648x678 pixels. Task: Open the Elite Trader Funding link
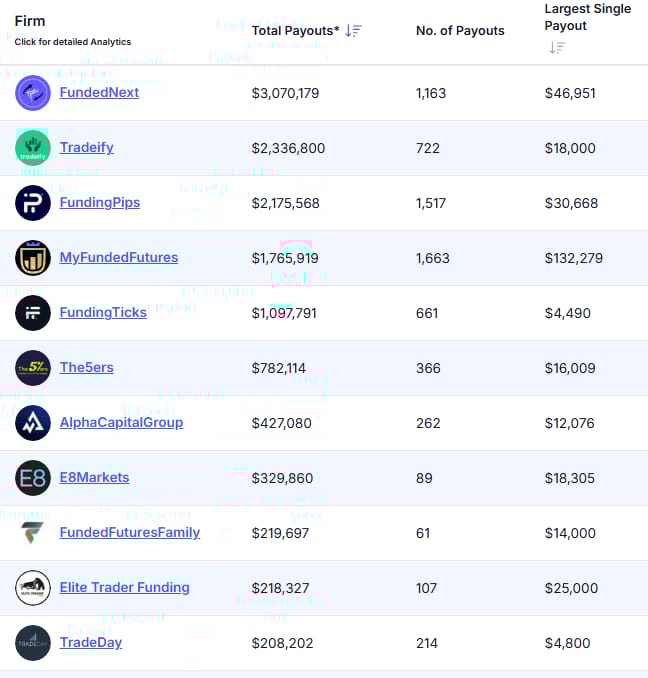pos(125,588)
